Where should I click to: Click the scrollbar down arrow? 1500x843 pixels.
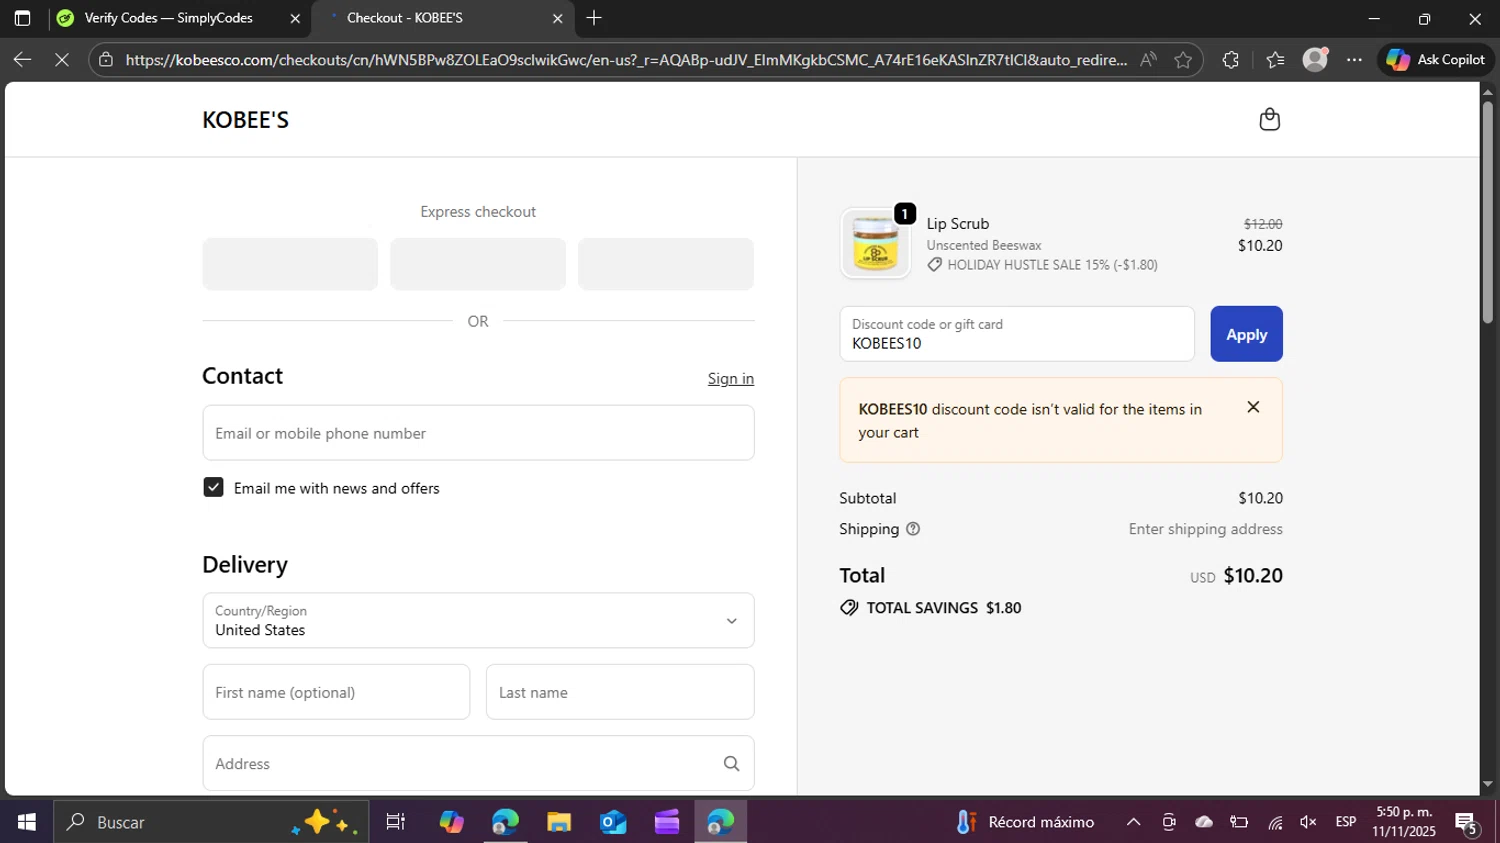point(1488,785)
